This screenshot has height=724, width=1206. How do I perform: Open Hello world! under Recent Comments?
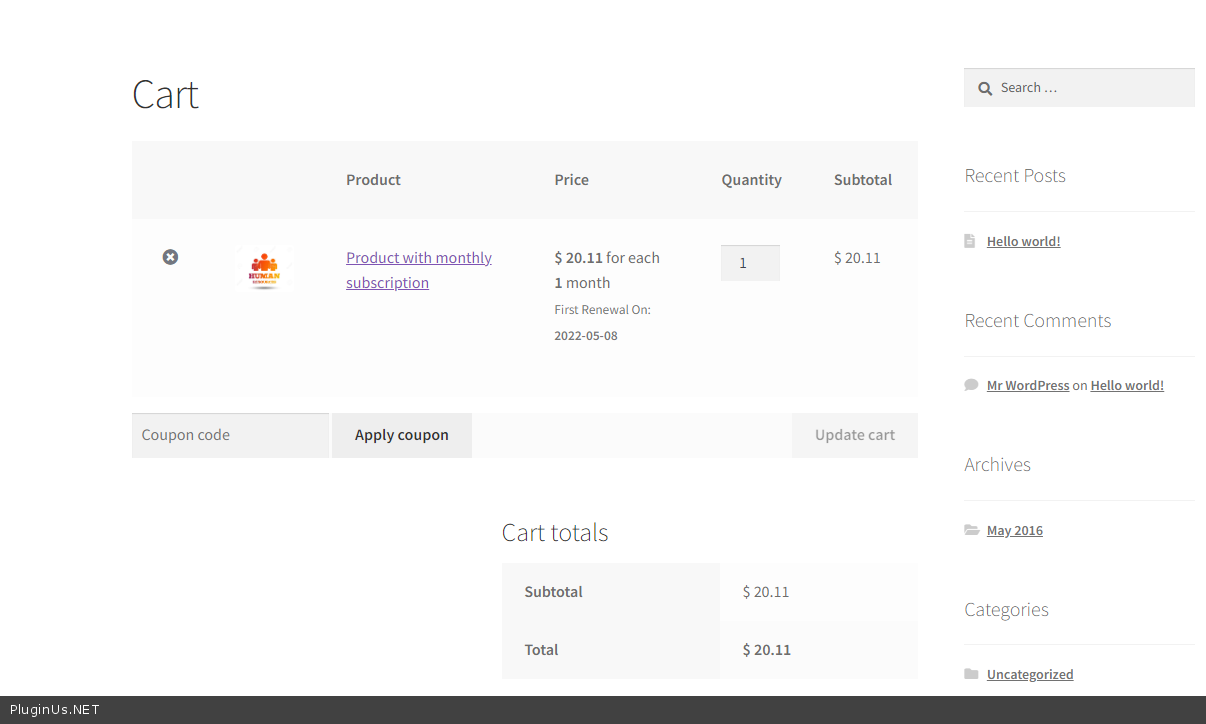(x=1126, y=385)
